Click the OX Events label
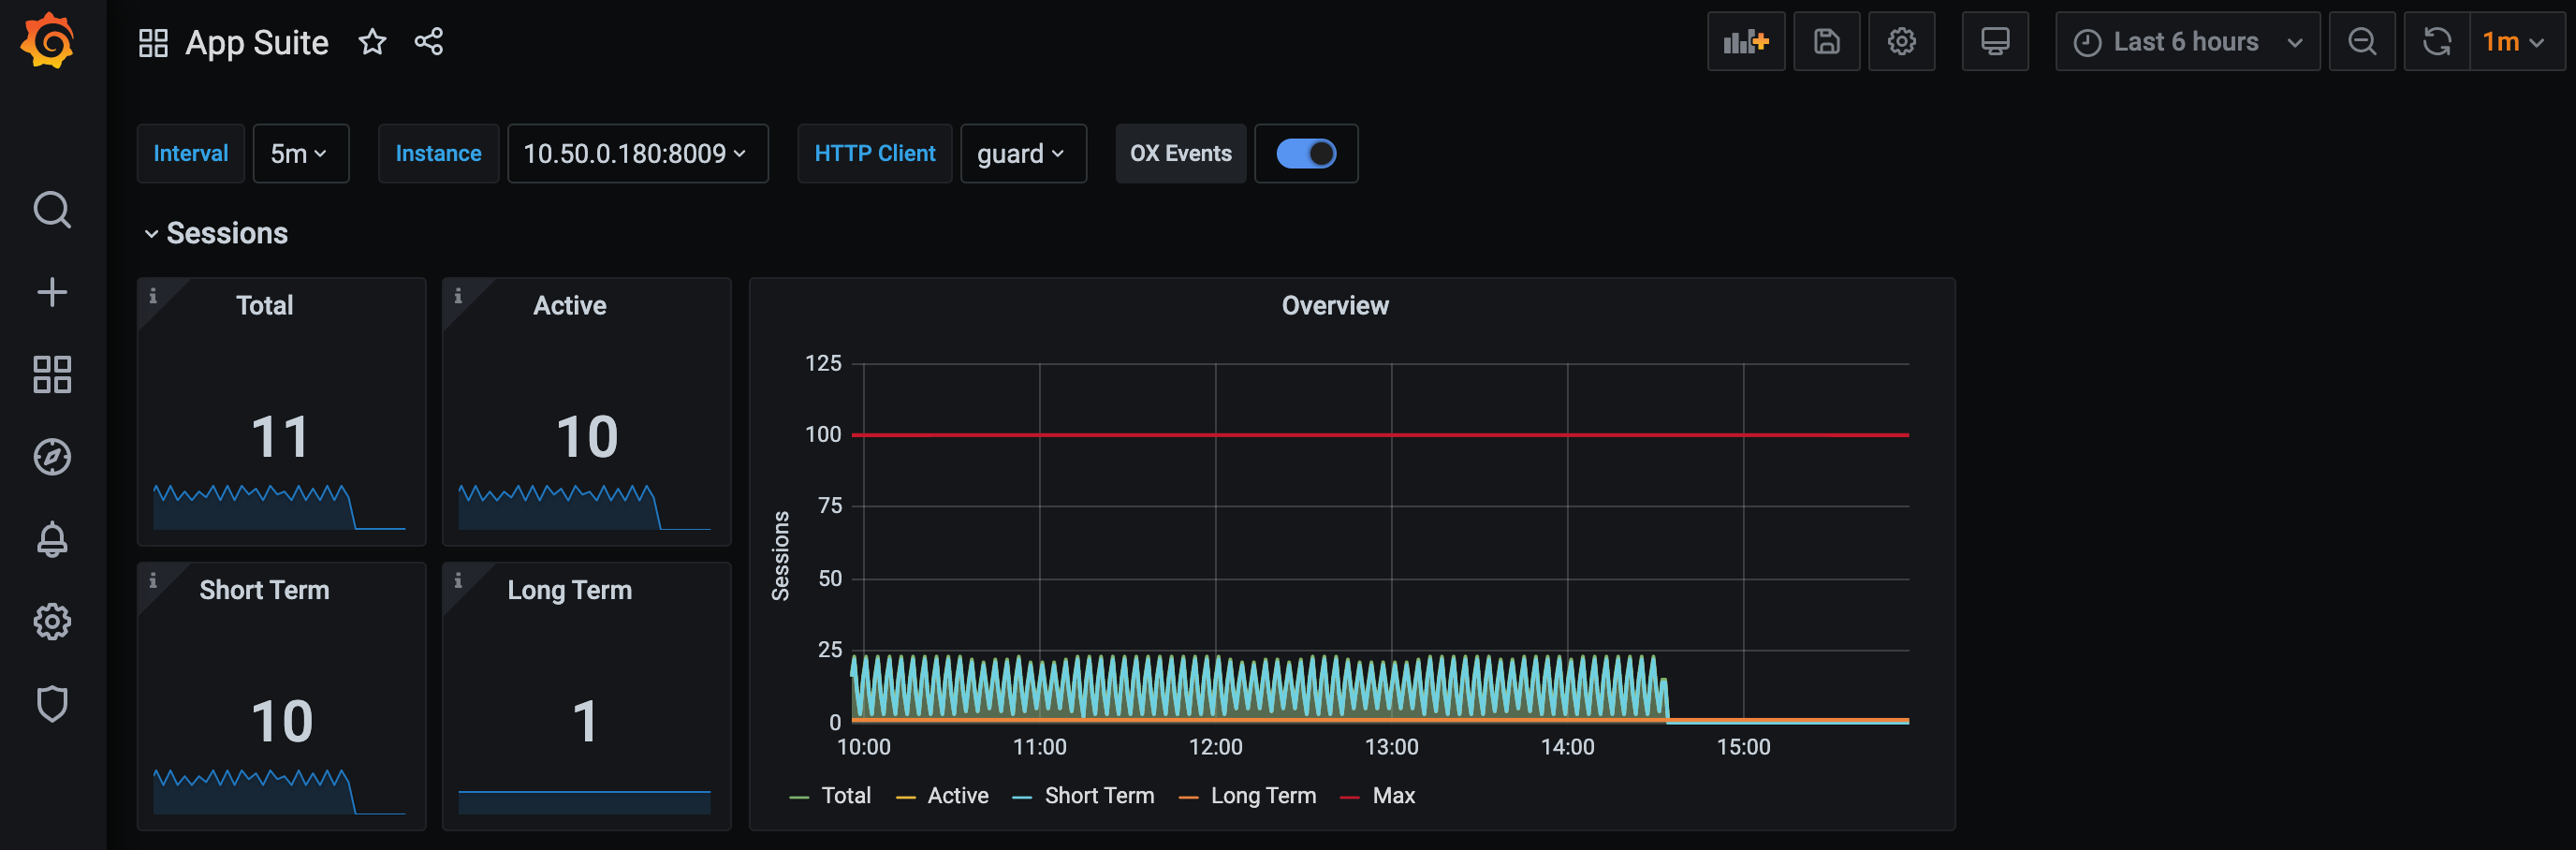The image size is (2576, 850). point(1180,153)
